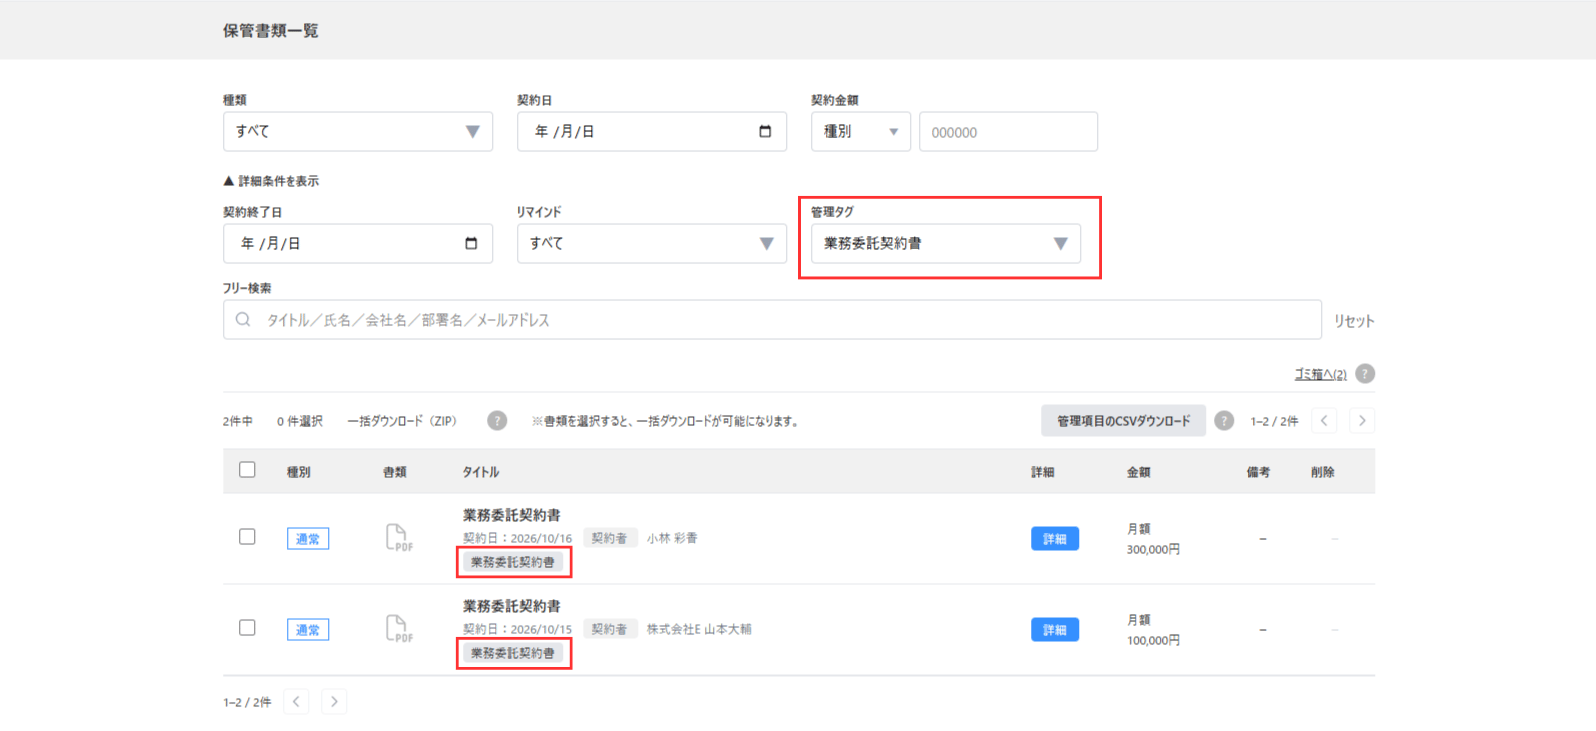Viewport: 1596px width, 731px height.
Task: Click the 保管書類一覧 page heading
Action: click(271, 31)
